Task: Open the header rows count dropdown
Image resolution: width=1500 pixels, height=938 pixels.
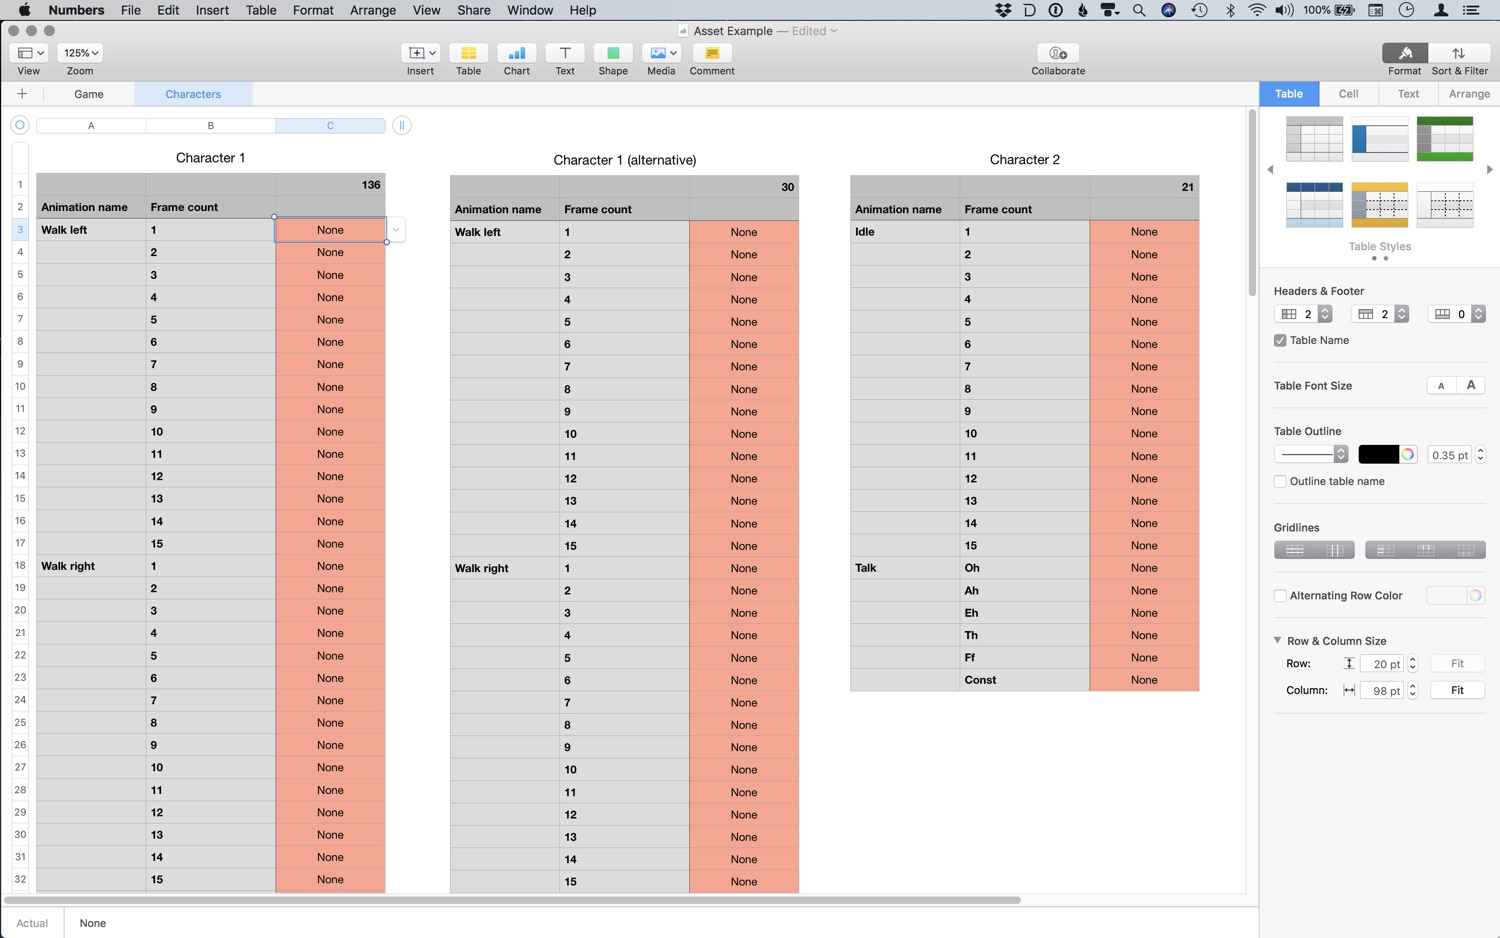Action: [x=1402, y=314]
